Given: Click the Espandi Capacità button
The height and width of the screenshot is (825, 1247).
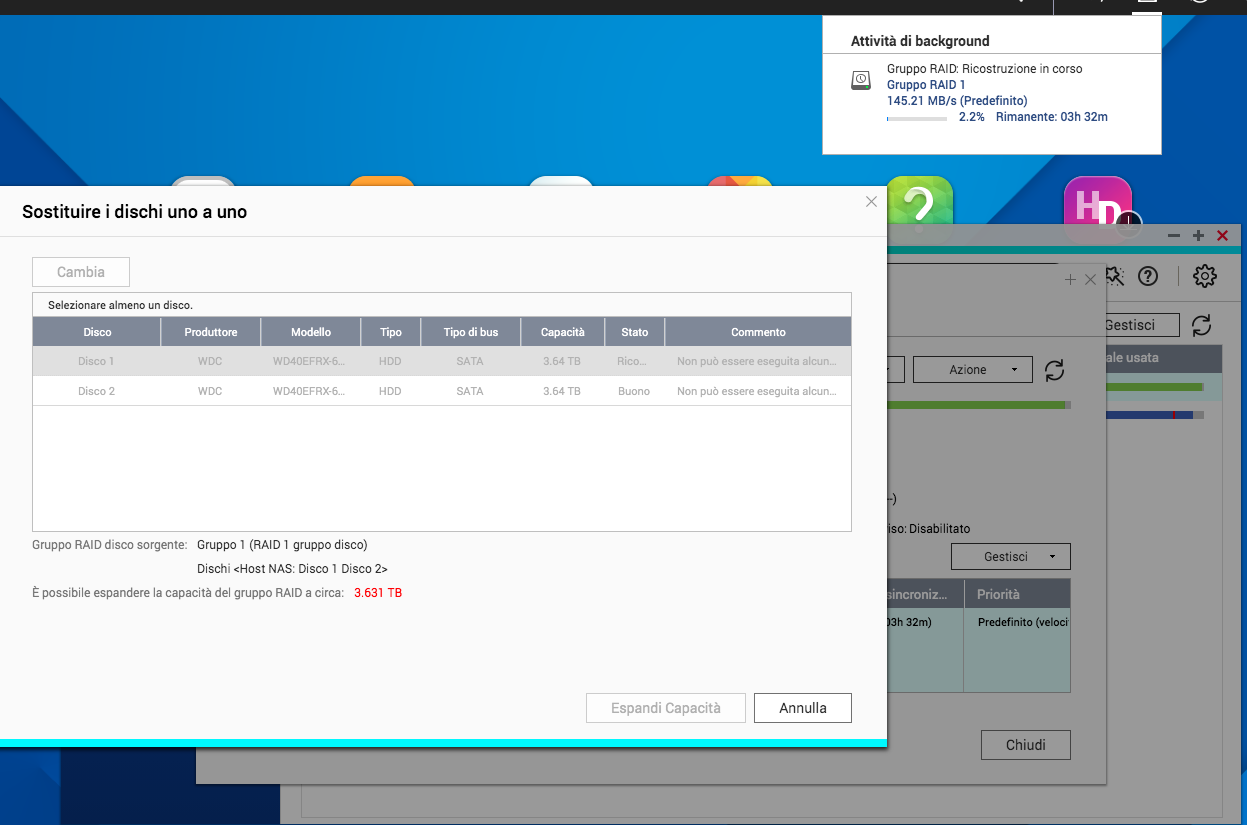Looking at the screenshot, I should (x=666, y=708).
